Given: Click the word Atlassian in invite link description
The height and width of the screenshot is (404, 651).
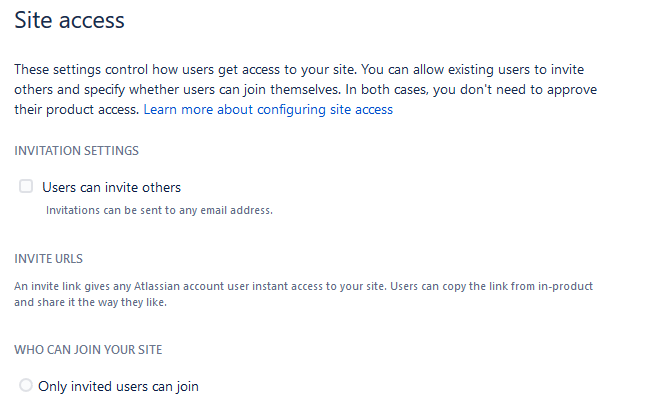Looking at the screenshot, I should [x=157, y=286].
